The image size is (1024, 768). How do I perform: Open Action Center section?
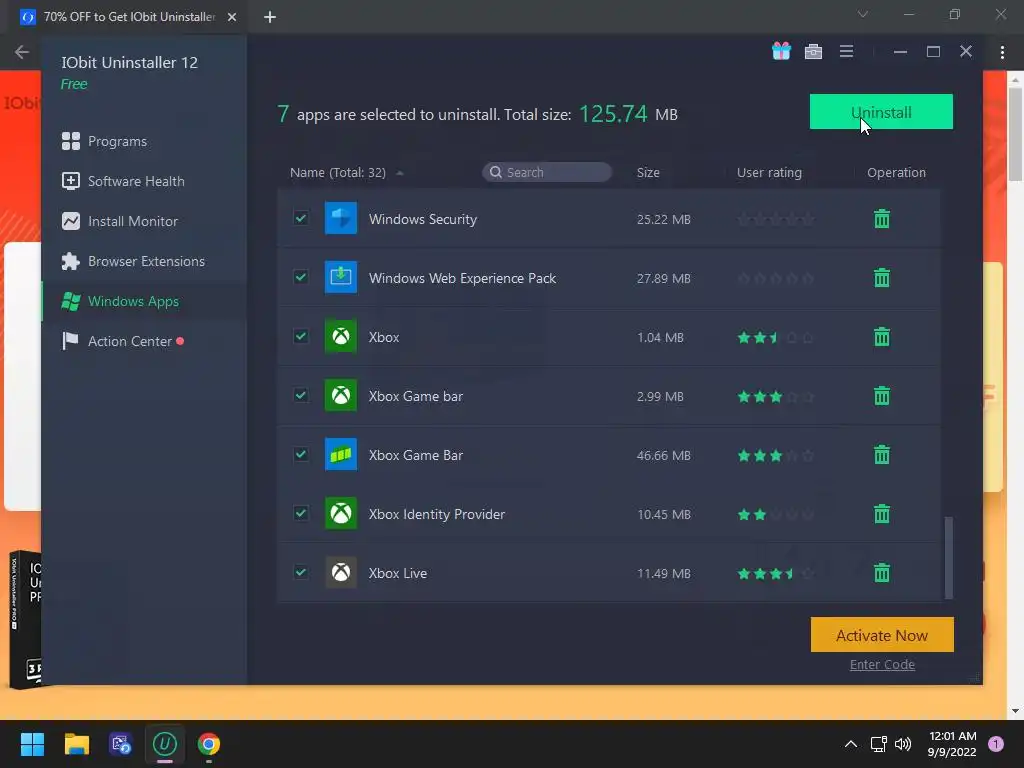click(x=122, y=341)
